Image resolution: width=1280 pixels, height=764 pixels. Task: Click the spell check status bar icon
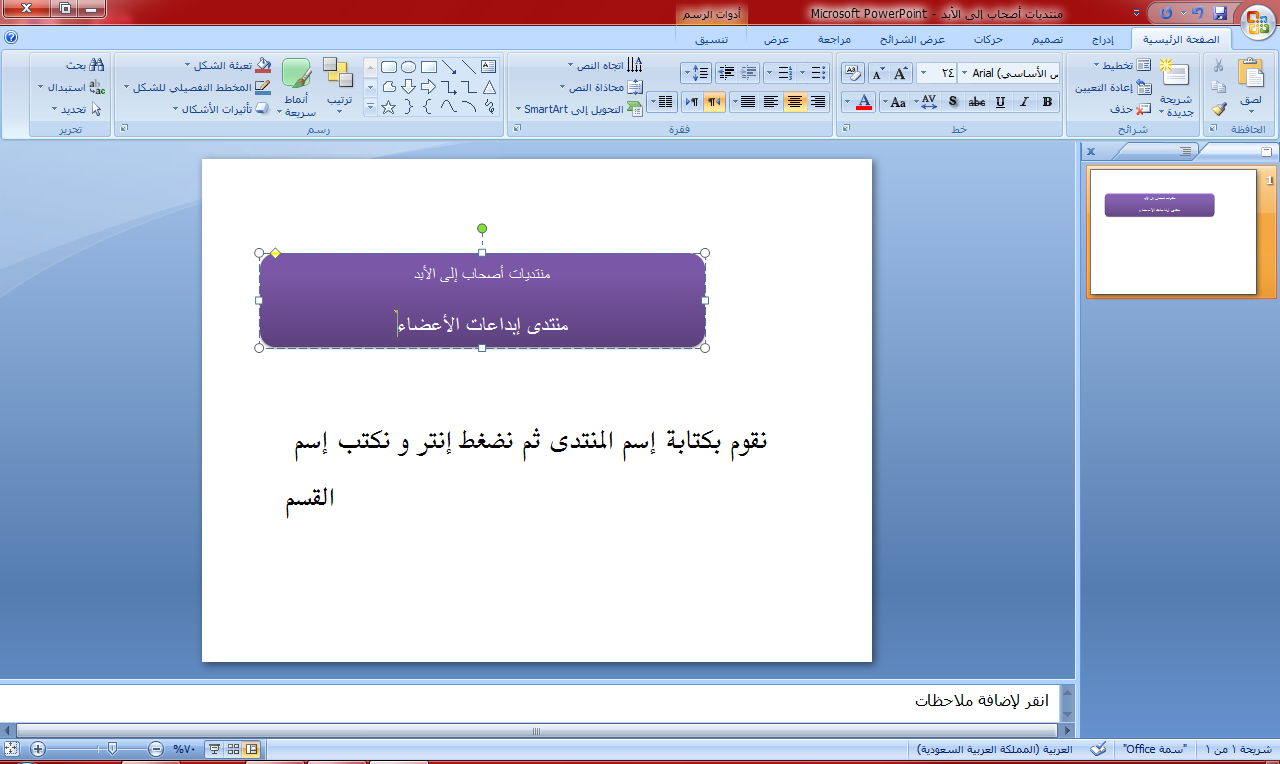pyautogui.click(x=1097, y=748)
